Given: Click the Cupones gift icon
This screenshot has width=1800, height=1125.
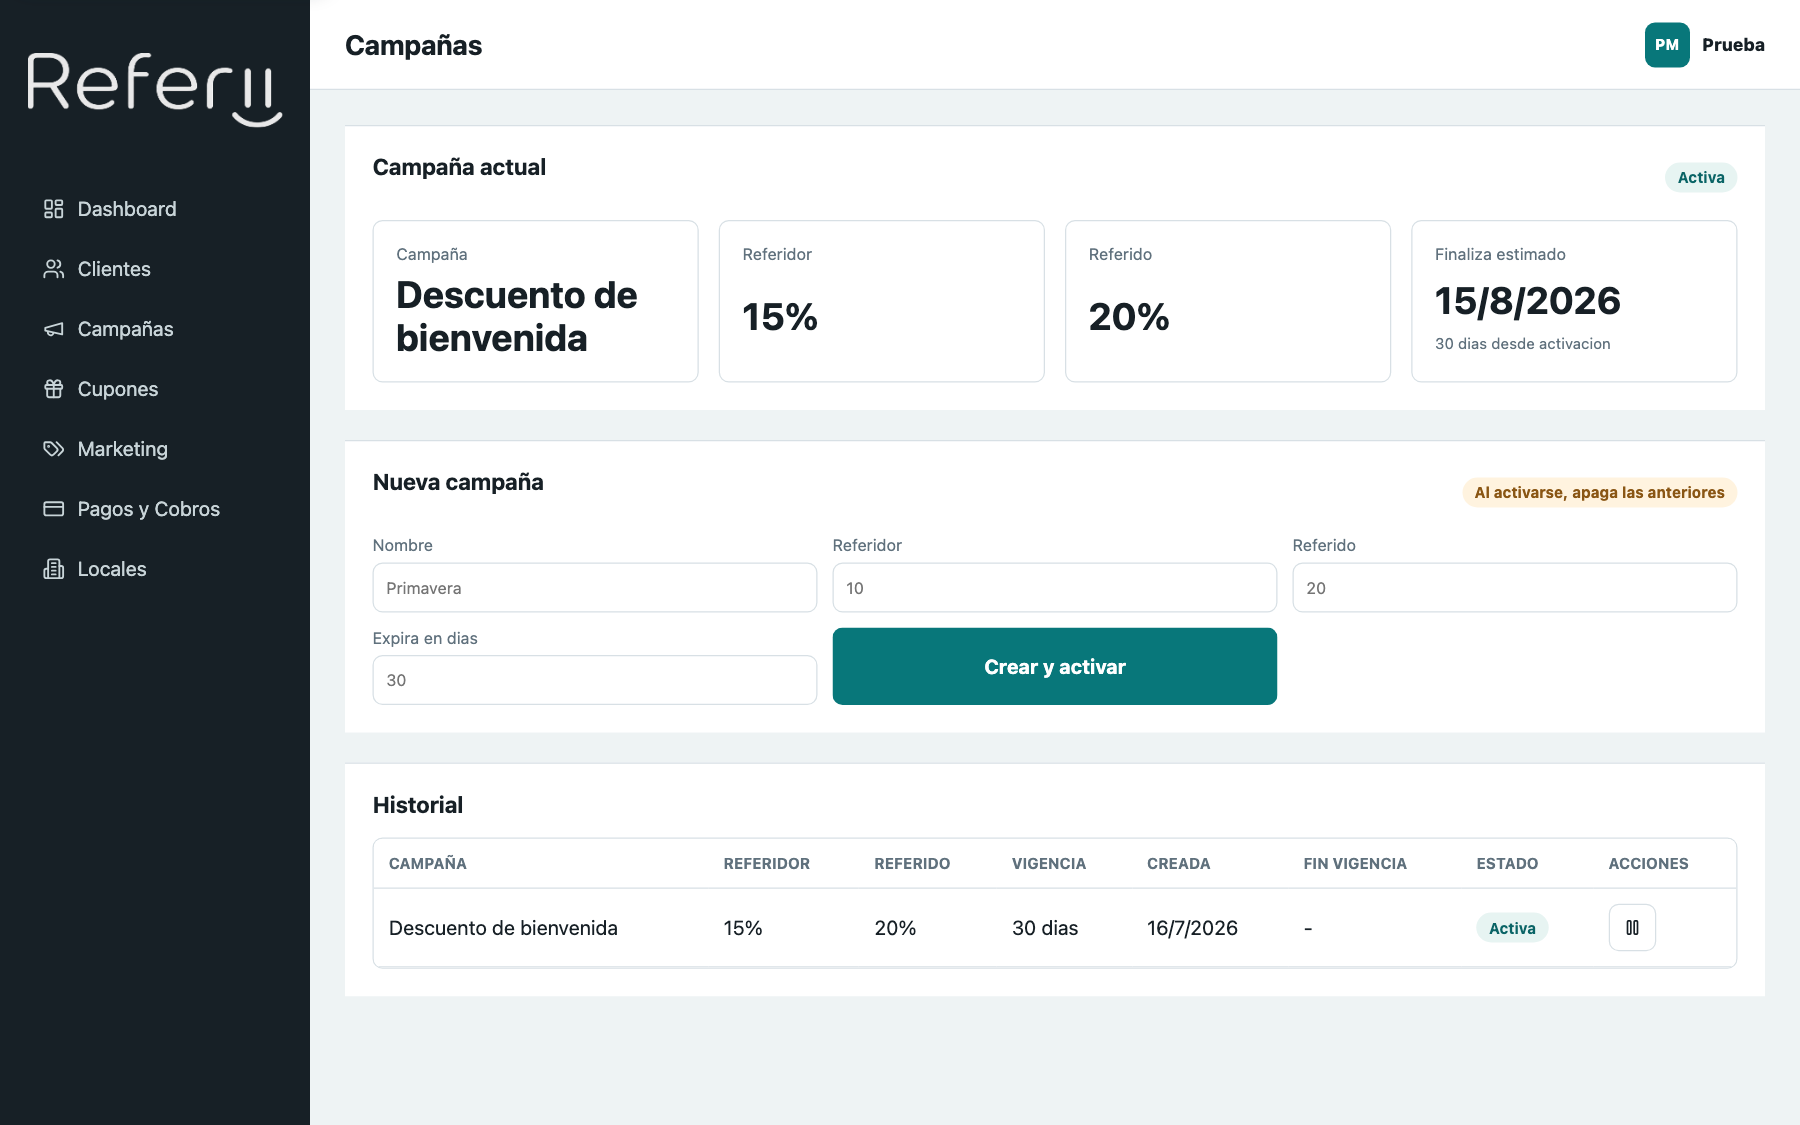Looking at the screenshot, I should (x=54, y=389).
